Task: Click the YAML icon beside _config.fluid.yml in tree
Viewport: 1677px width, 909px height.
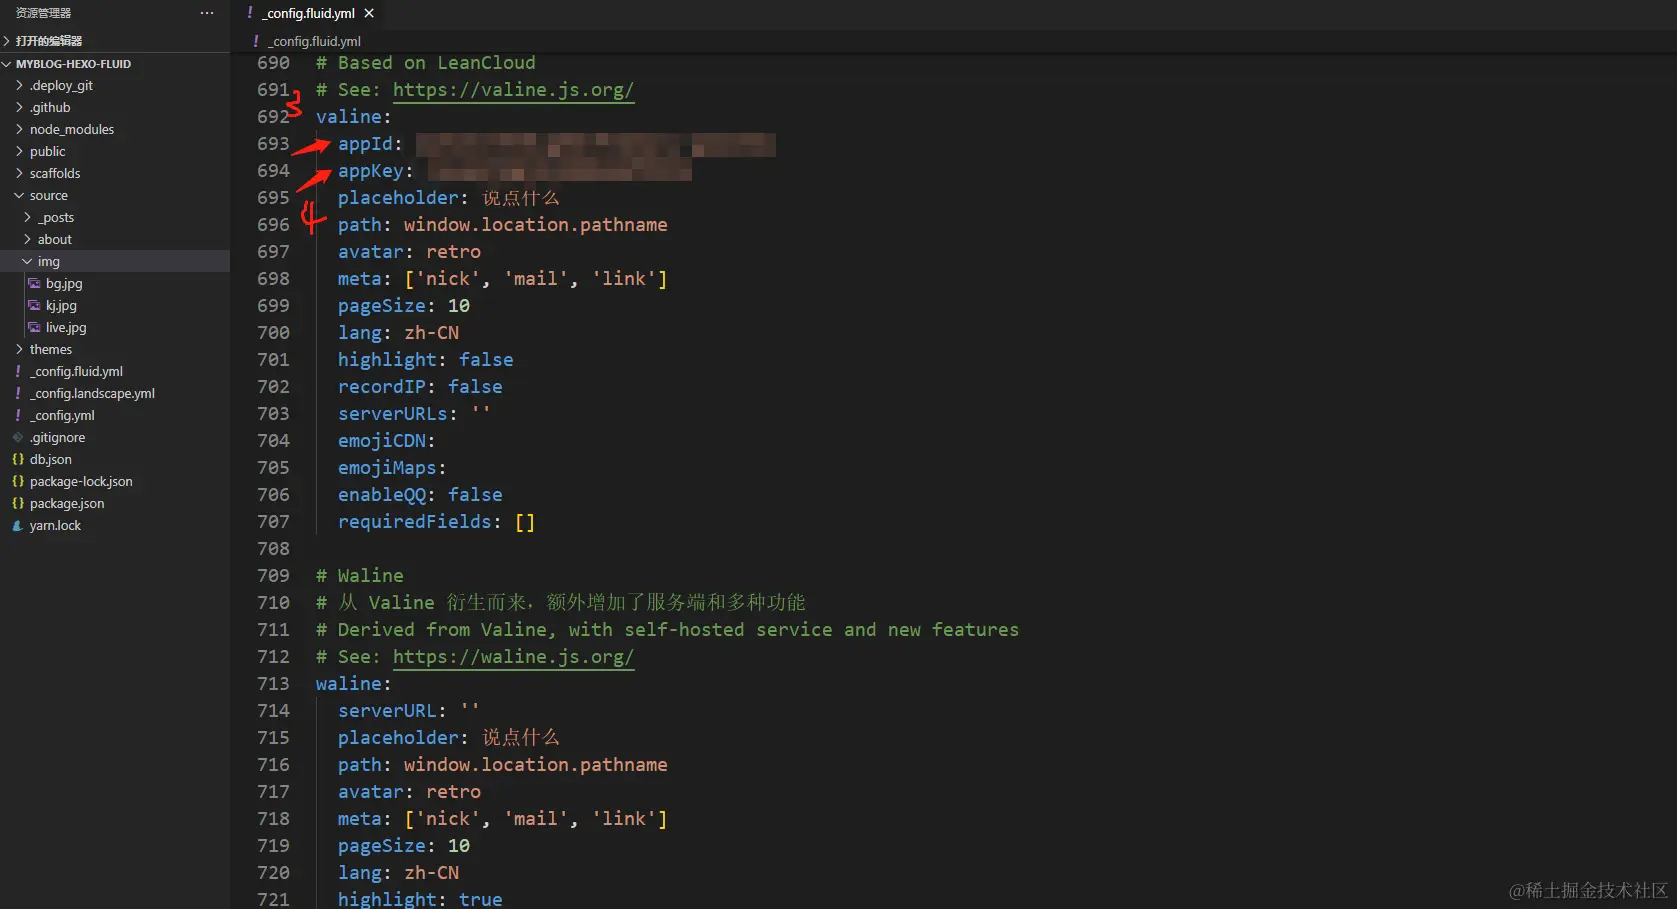Action: pos(18,371)
